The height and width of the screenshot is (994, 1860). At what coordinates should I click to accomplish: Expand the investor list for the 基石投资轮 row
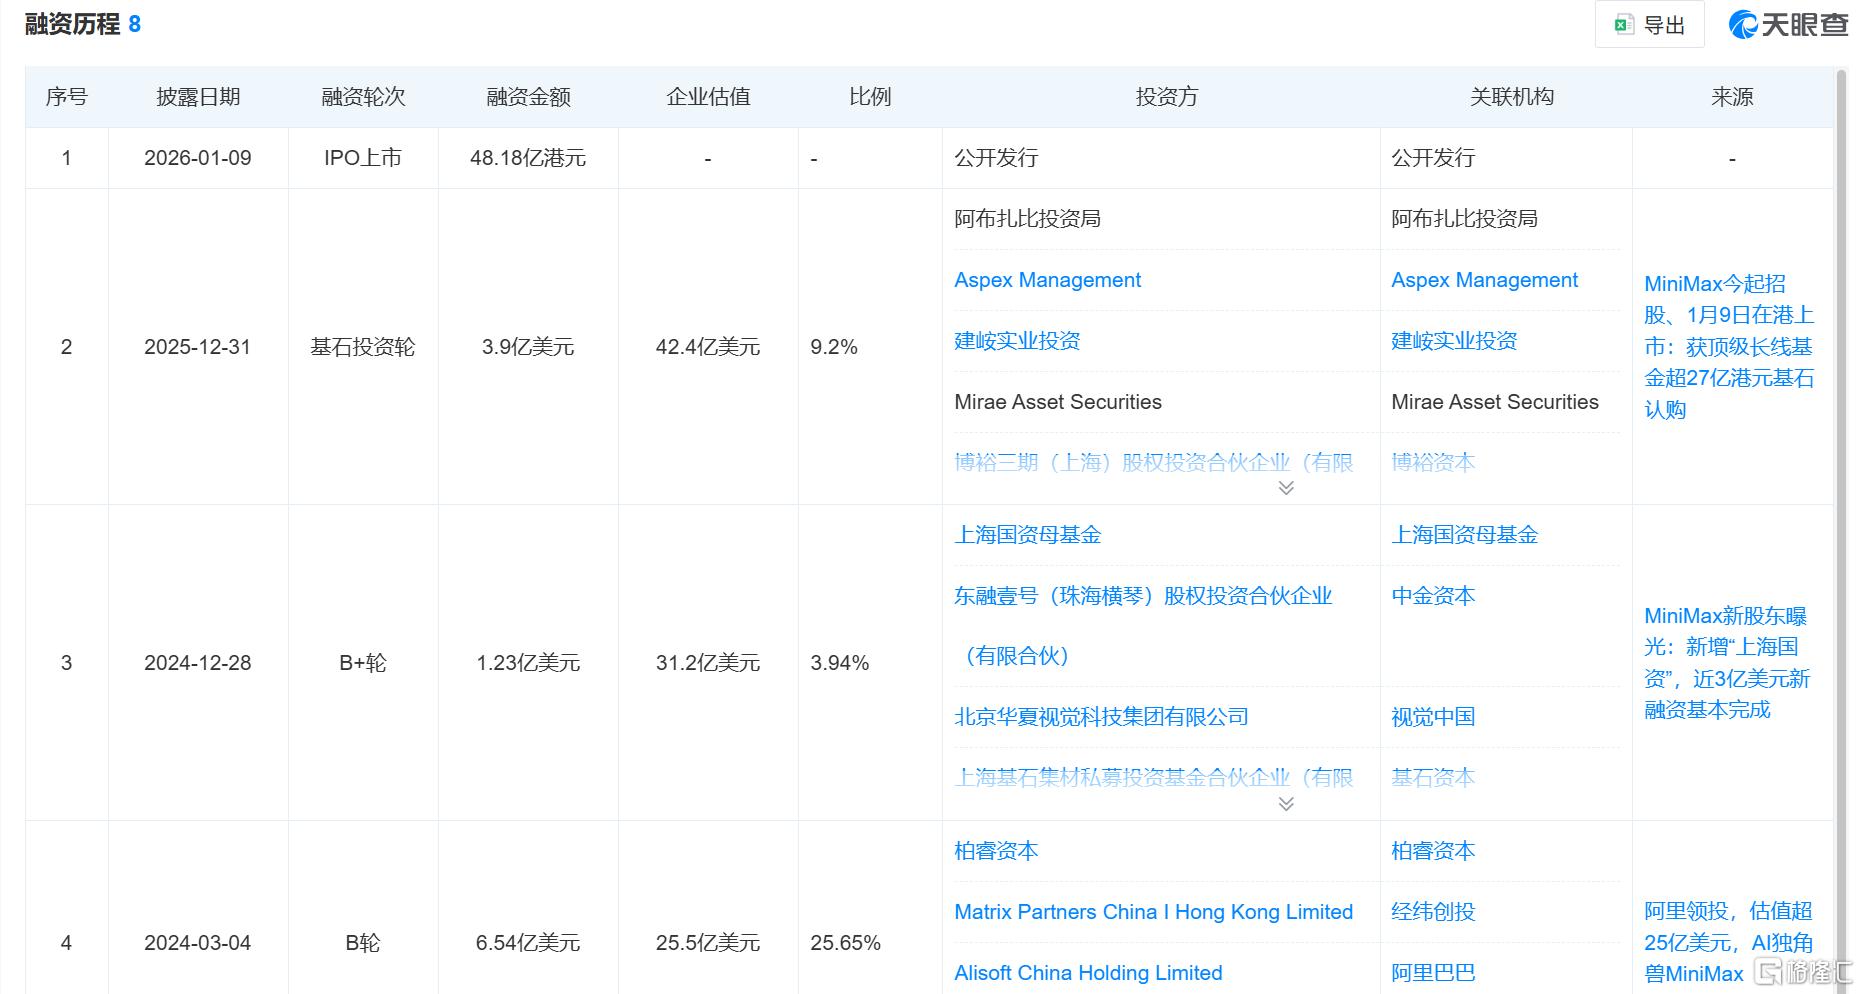[1286, 488]
